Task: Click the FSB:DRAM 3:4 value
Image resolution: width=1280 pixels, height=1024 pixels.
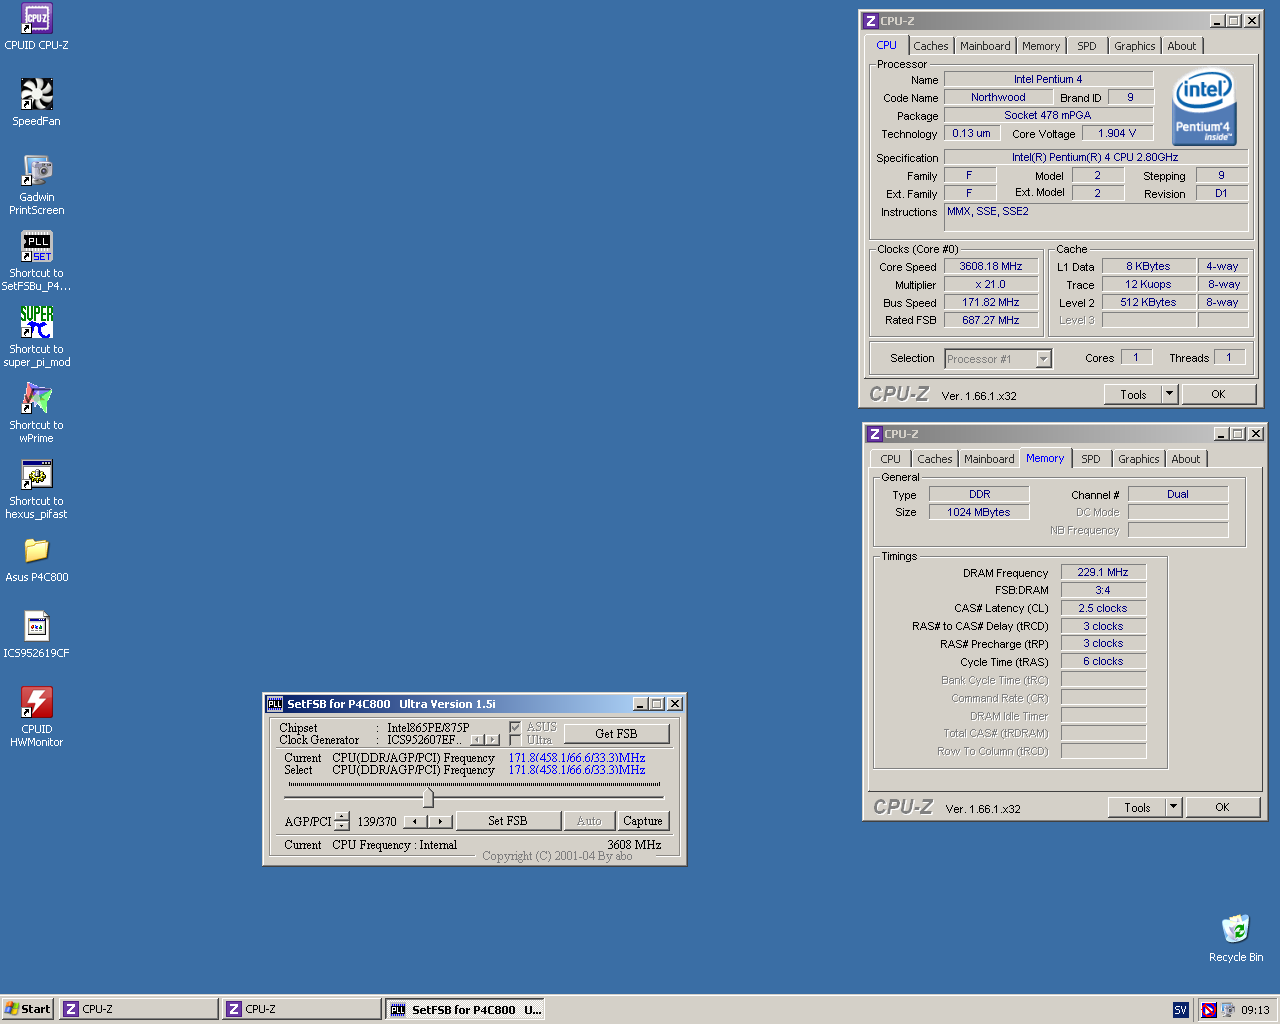Action: [1103, 591]
